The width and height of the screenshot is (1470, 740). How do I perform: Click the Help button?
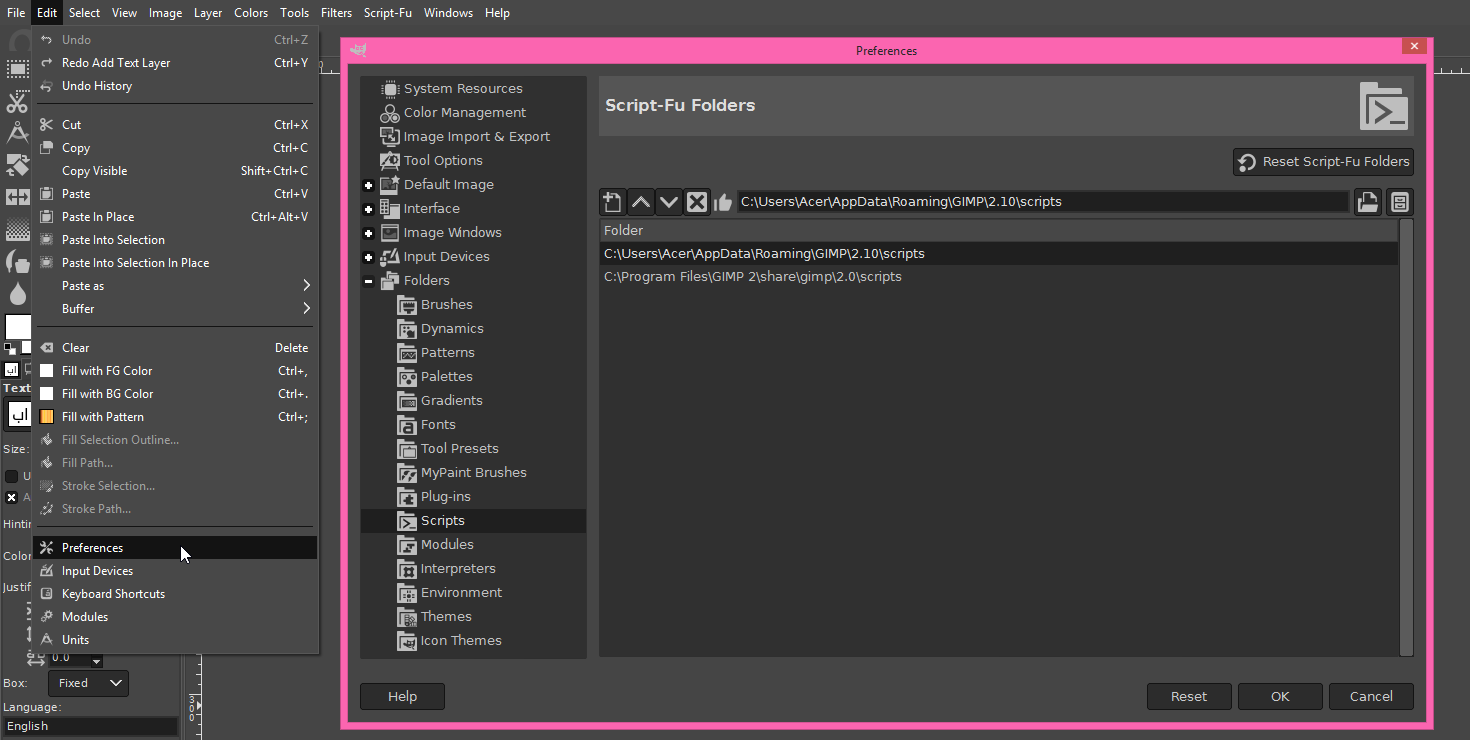(x=402, y=697)
